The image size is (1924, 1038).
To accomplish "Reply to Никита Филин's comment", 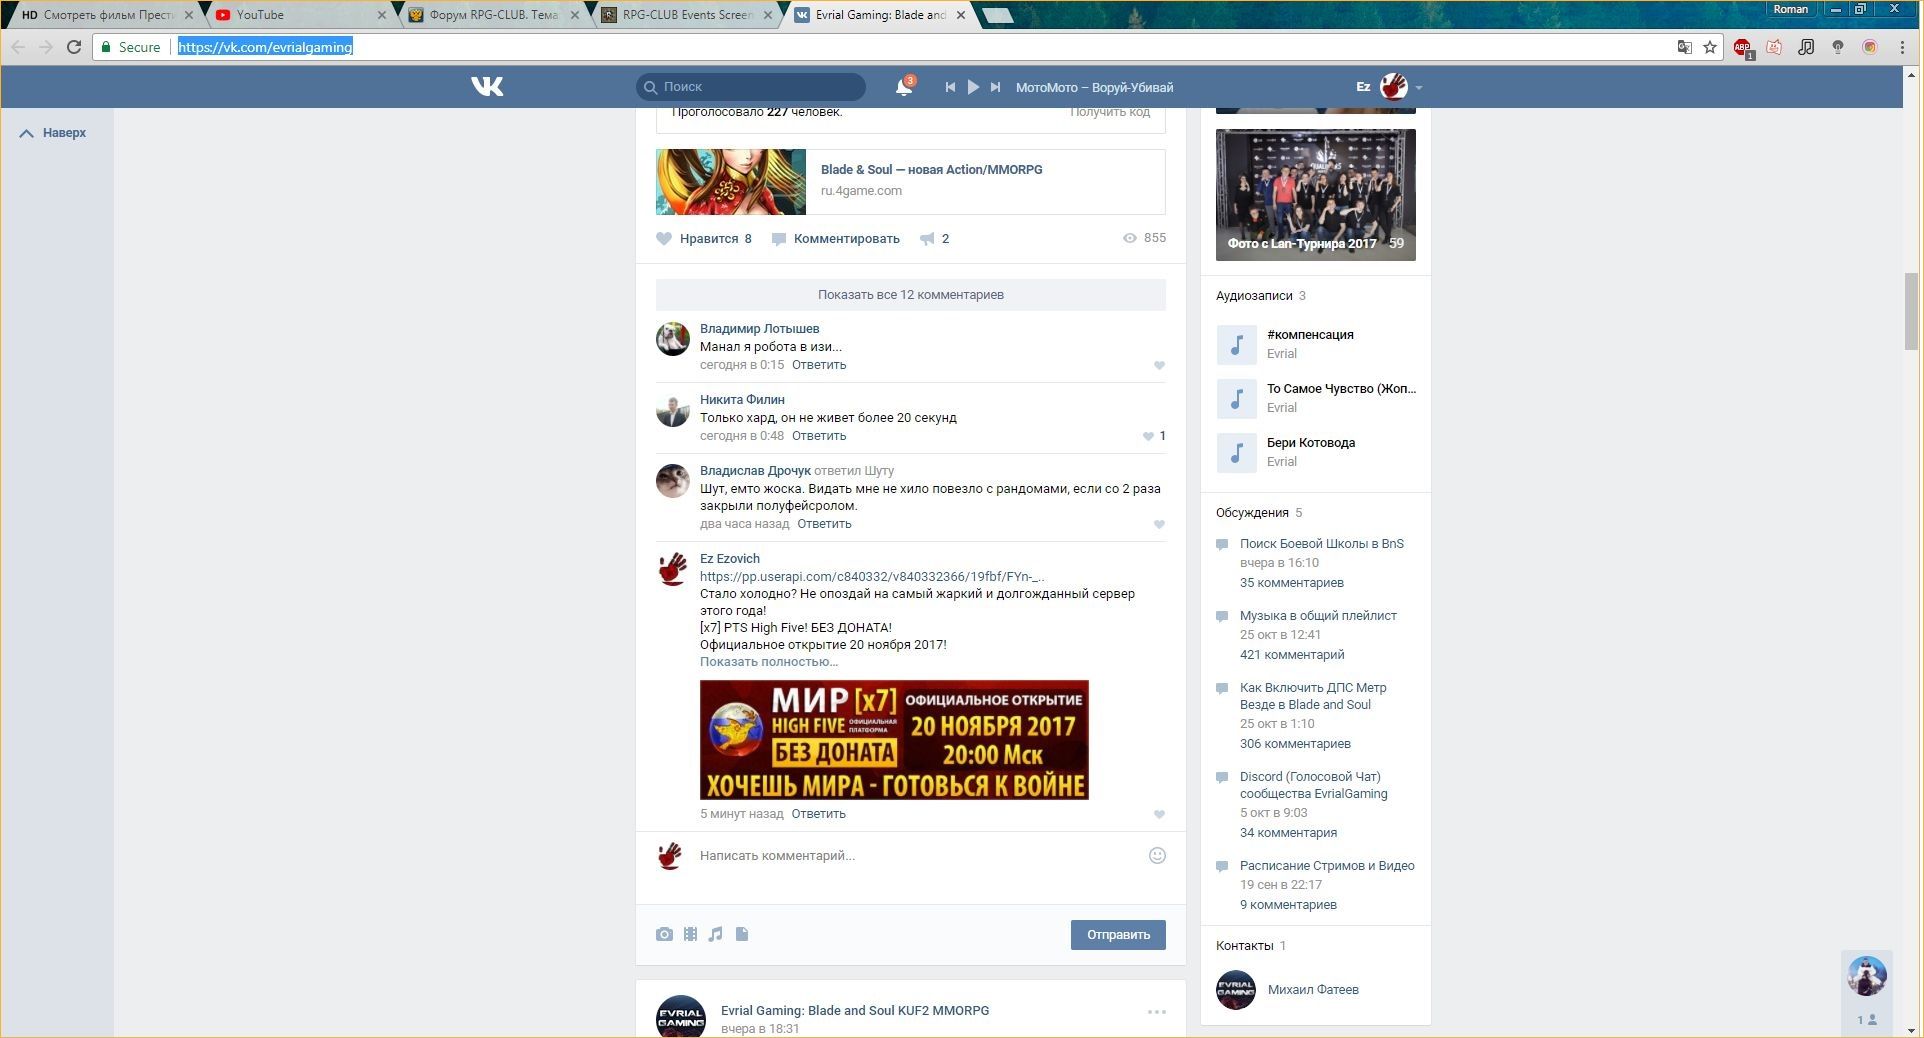I will tap(819, 436).
